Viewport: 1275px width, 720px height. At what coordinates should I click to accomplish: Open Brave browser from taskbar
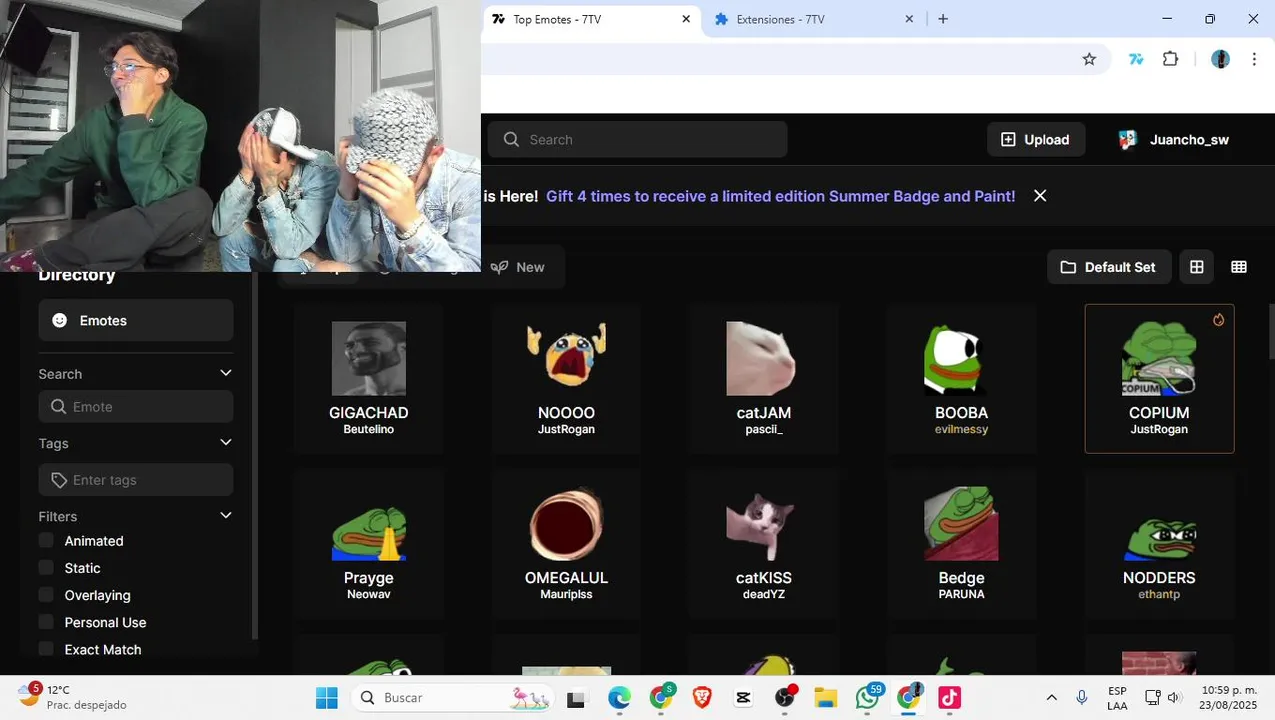pyautogui.click(x=702, y=698)
